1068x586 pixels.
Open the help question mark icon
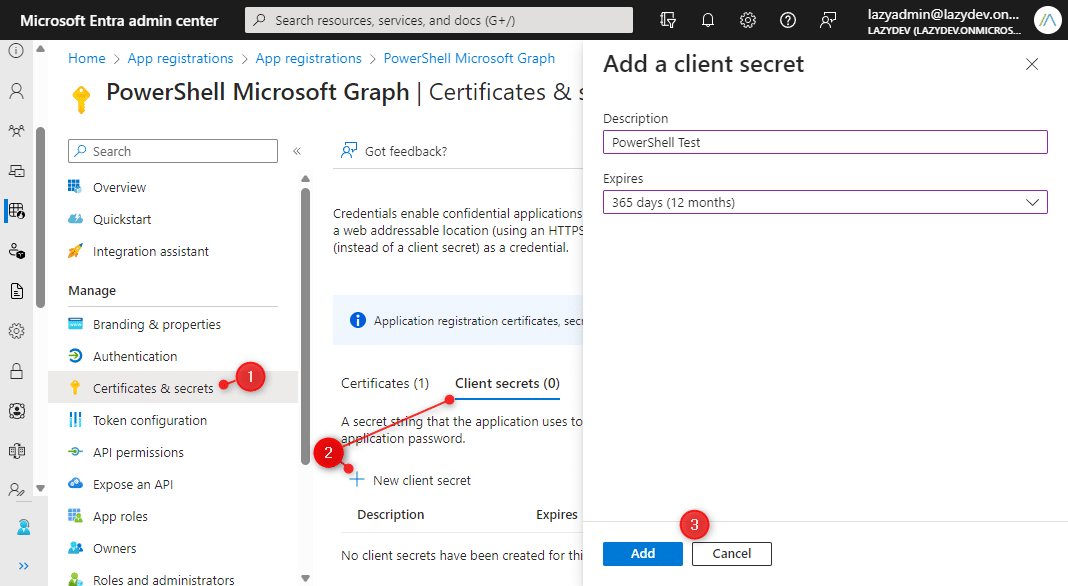tap(788, 20)
